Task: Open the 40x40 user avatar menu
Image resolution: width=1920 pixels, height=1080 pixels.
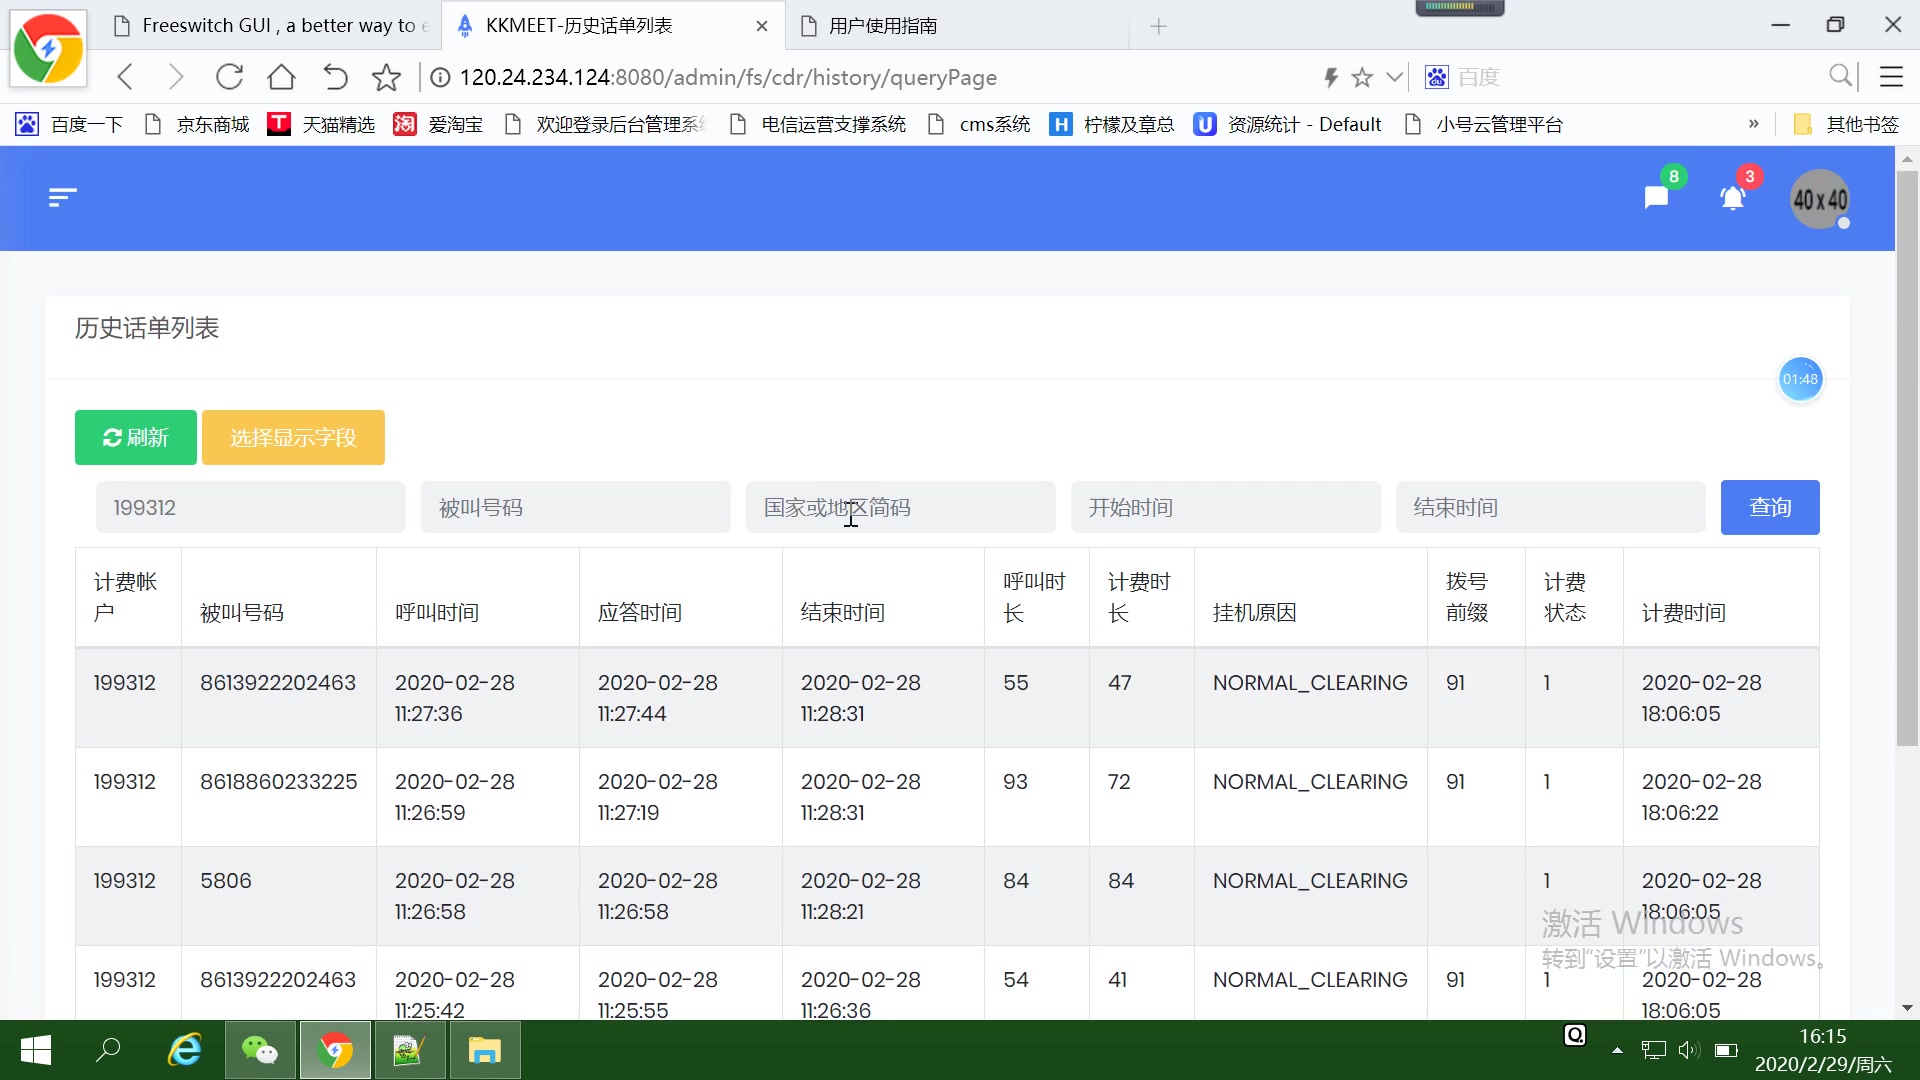Action: point(1820,200)
